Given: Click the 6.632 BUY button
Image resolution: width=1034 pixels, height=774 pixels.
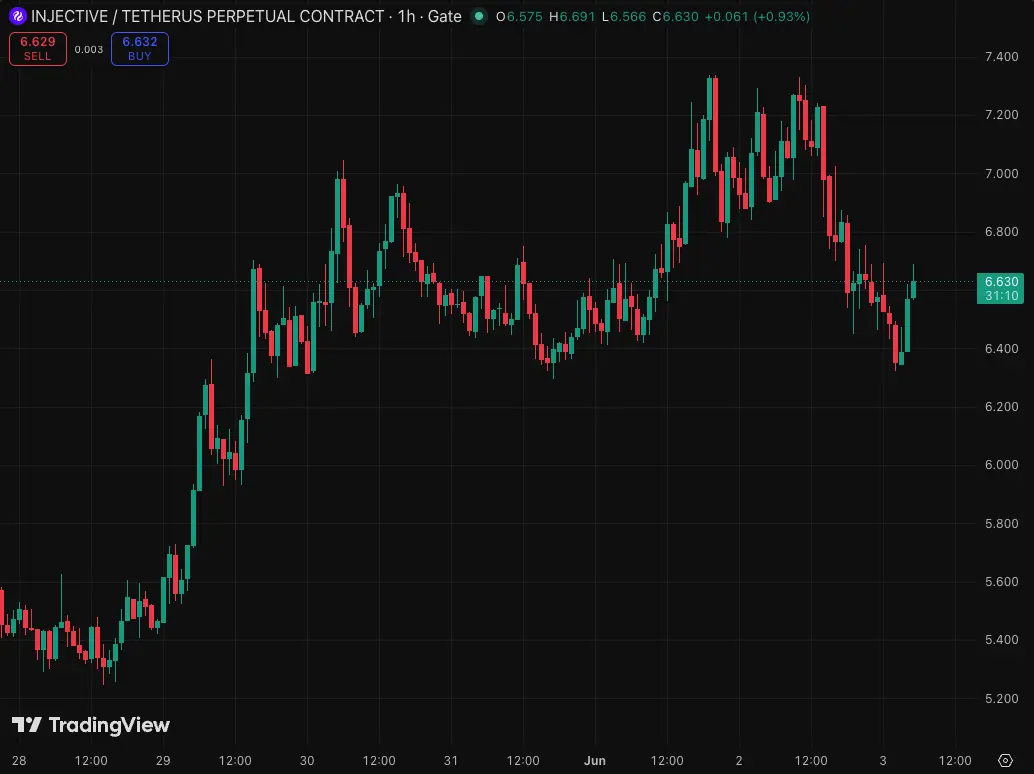Looking at the screenshot, I should tap(140, 49).
